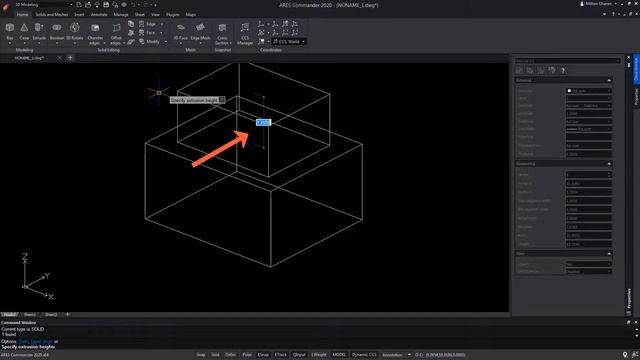The image size is (640, 360).
Task: Select the Cone modeling tool
Action: (24, 31)
